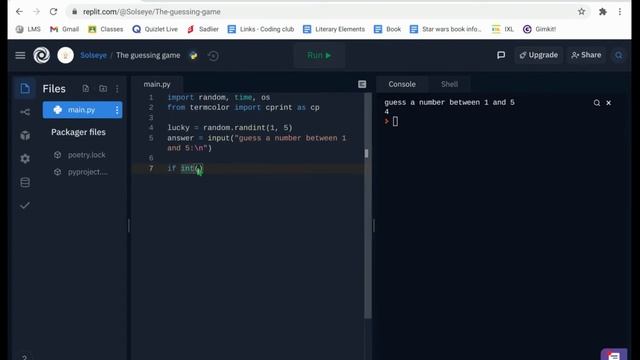The height and width of the screenshot is (360, 640).
Task: Open the Database sidebar icon
Action: (25, 182)
